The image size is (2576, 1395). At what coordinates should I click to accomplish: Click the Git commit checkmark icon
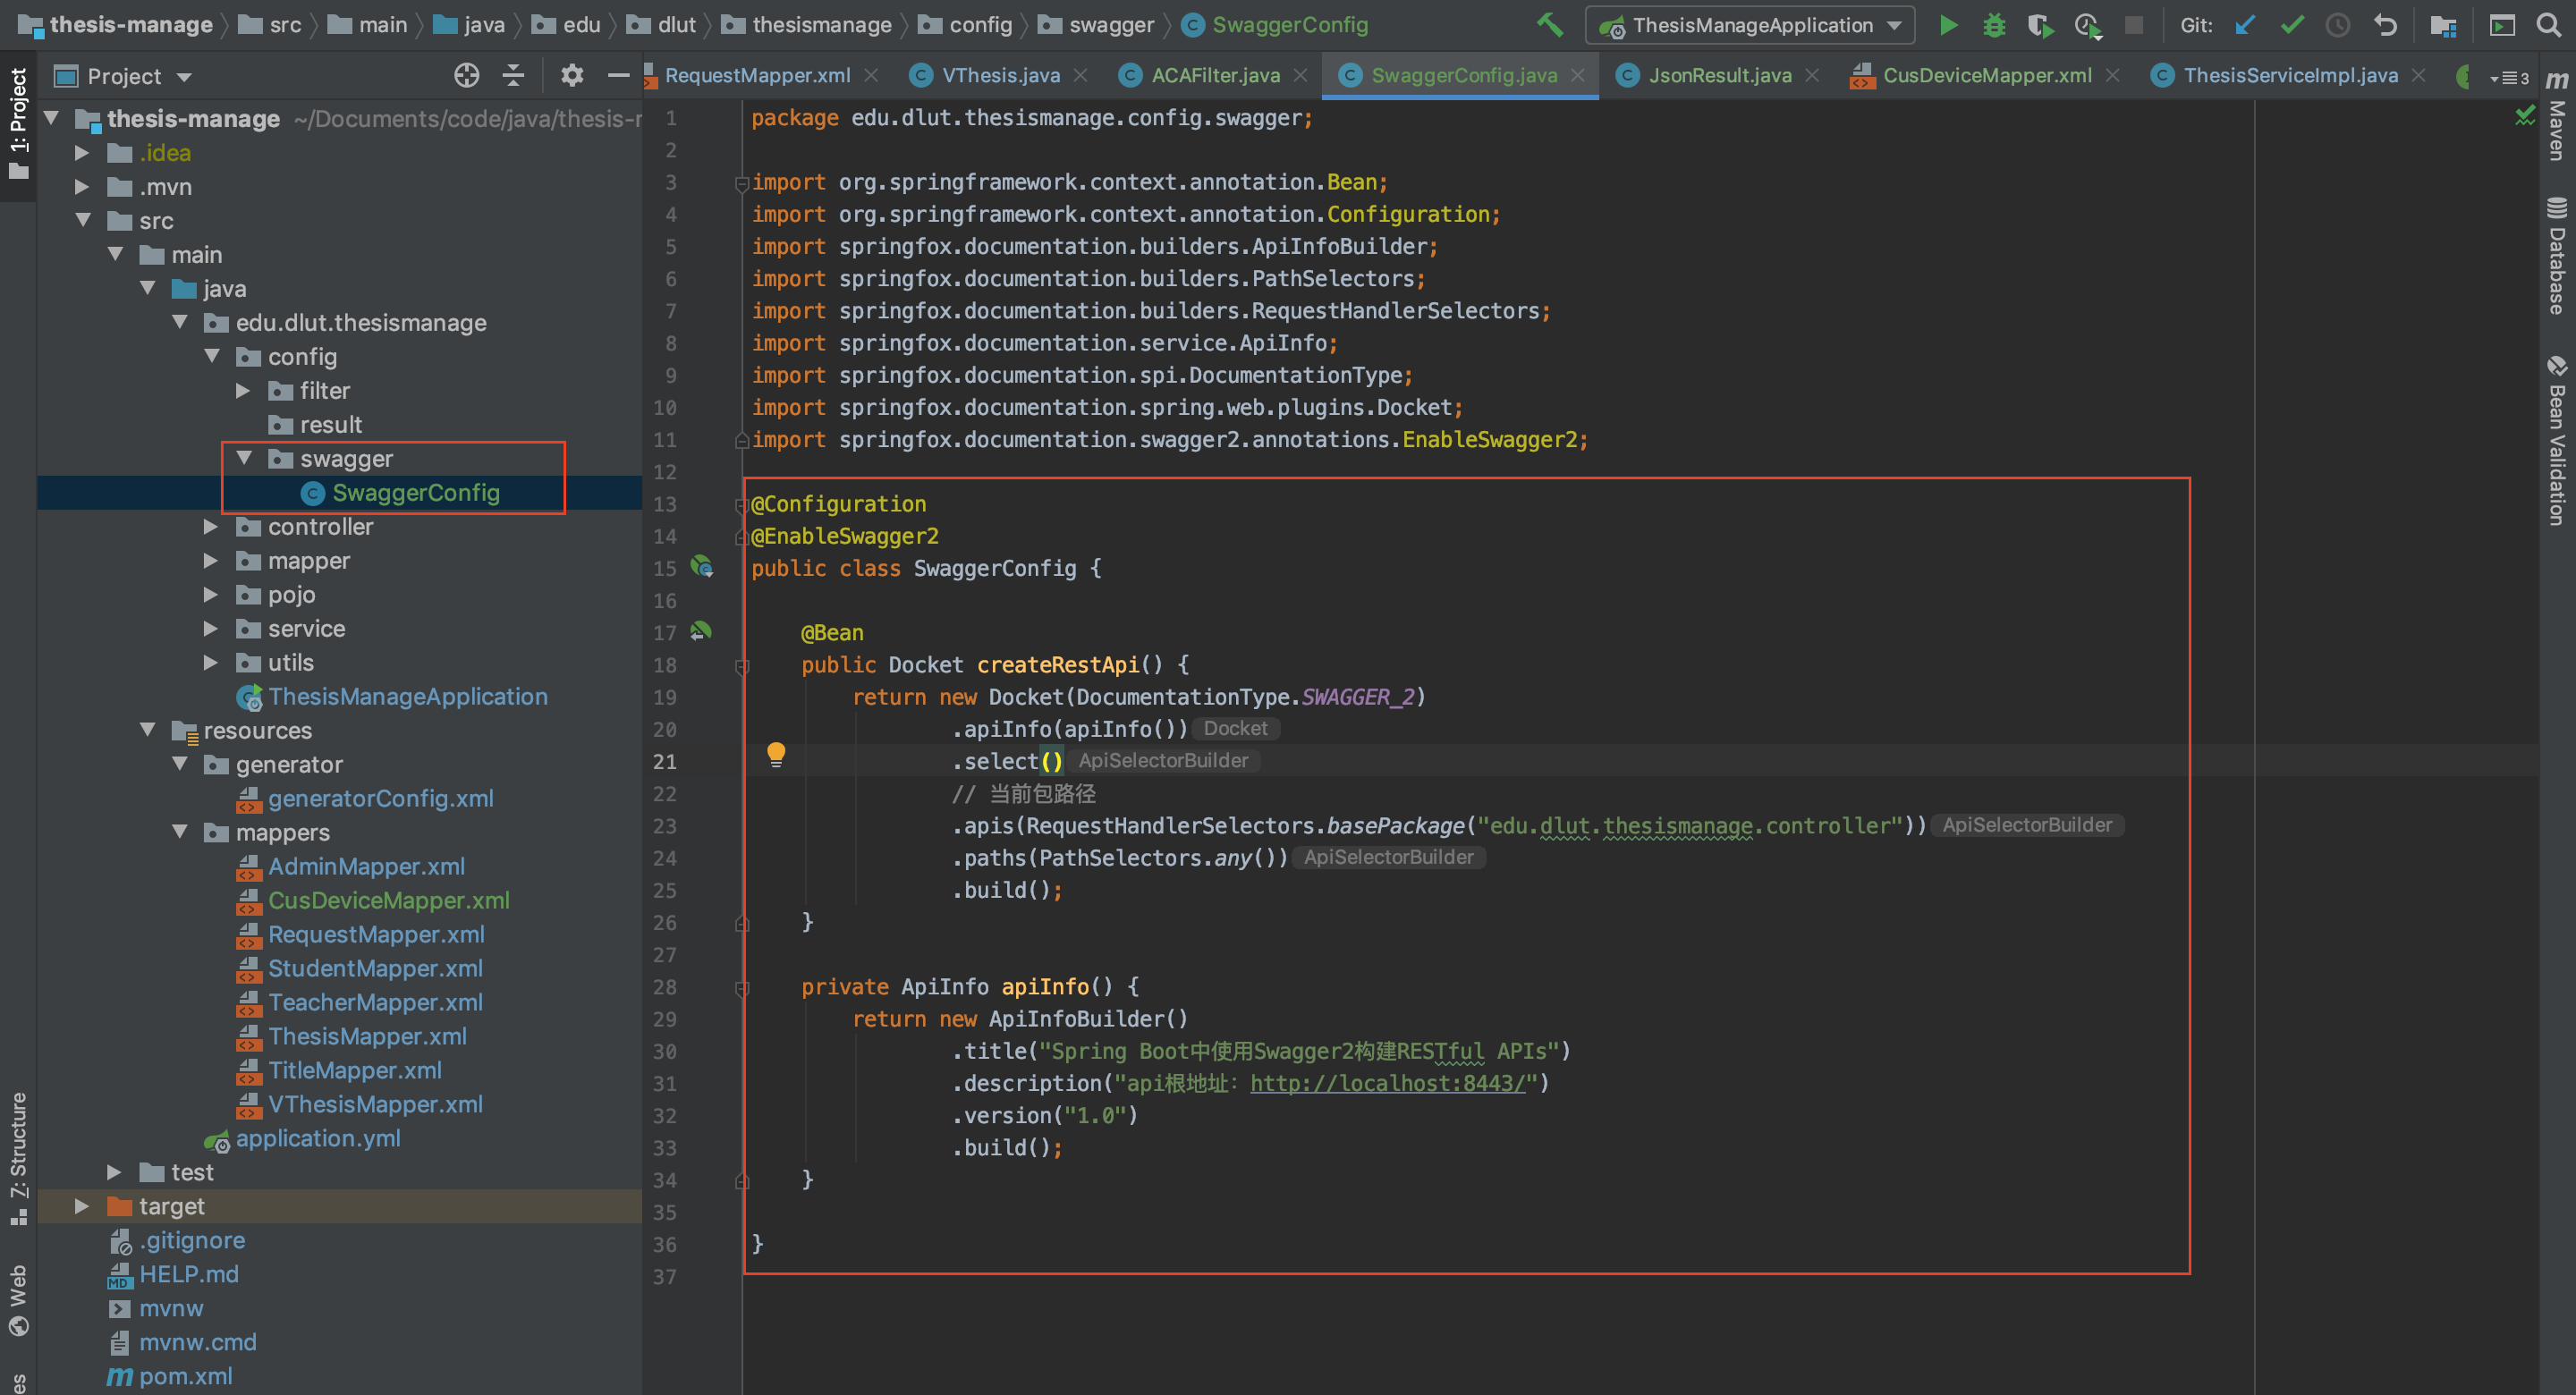coord(2292,25)
